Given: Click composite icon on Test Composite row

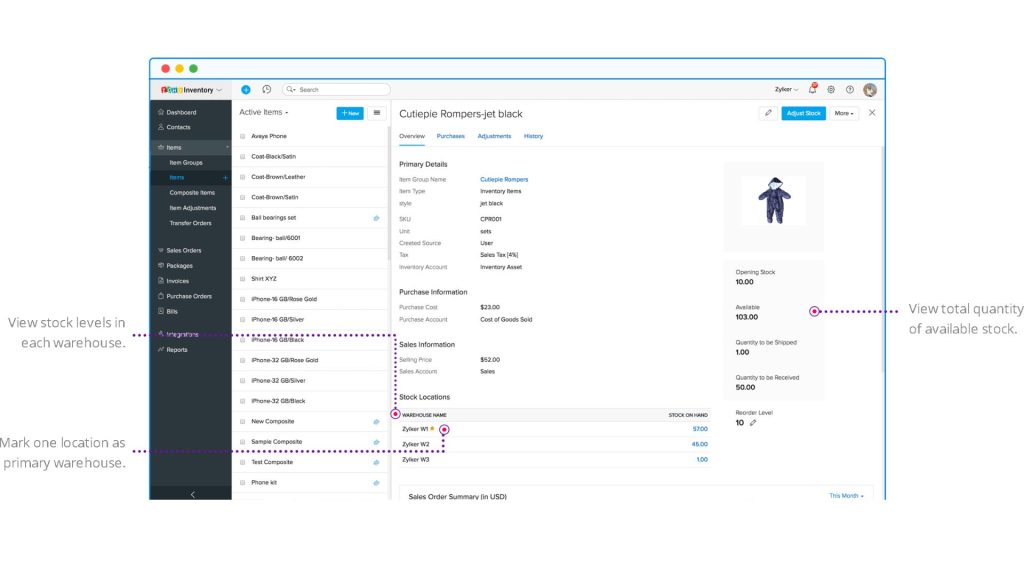Looking at the screenshot, I should (x=376, y=462).
